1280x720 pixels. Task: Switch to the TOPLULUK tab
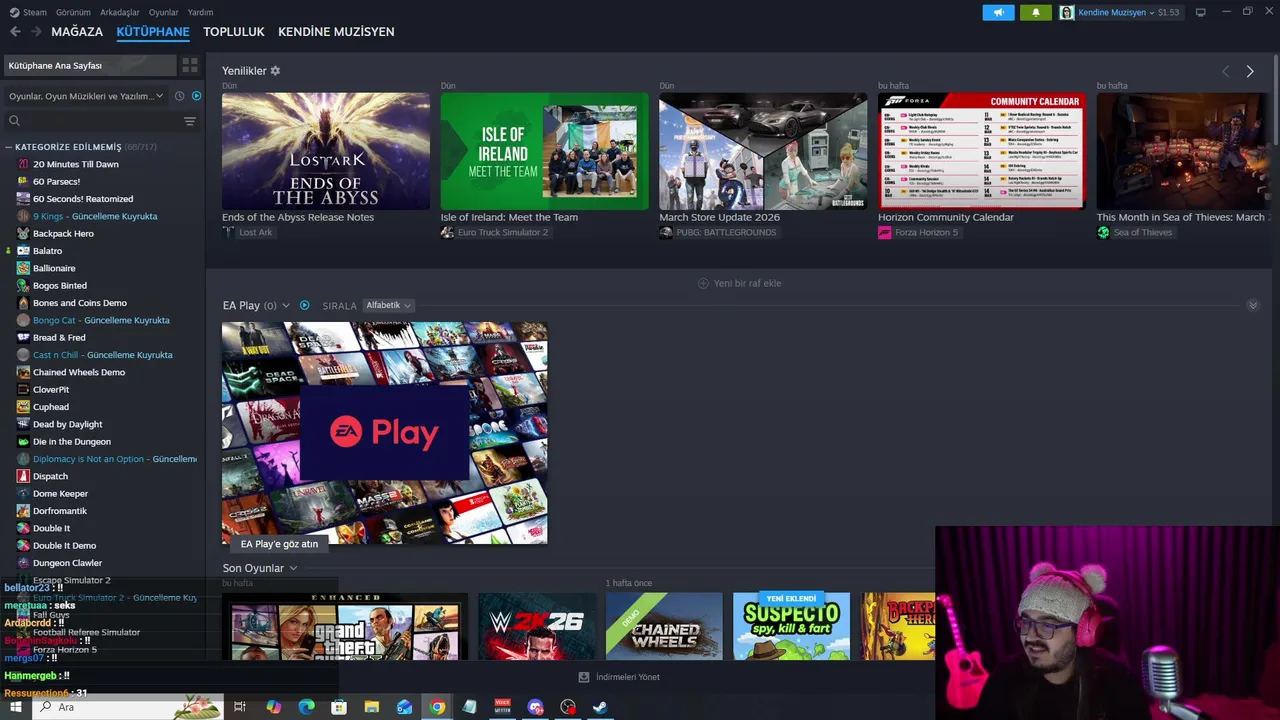(234, 32)
